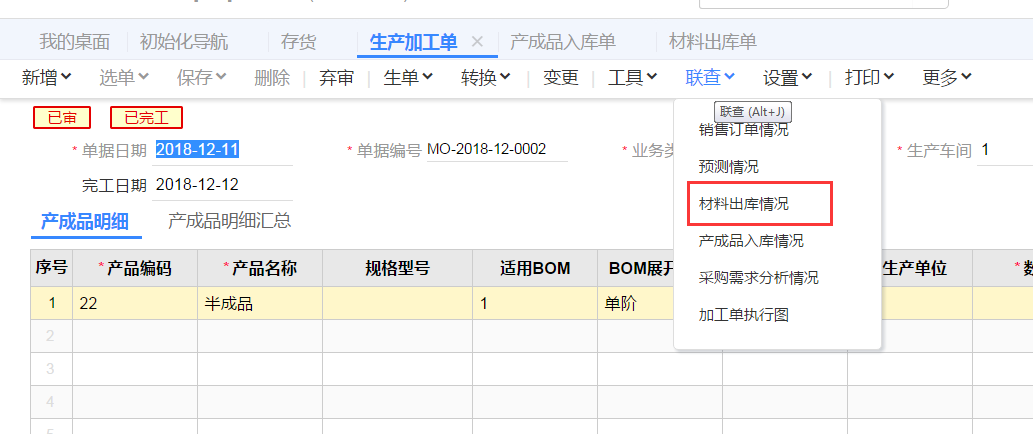Choose 采购需求分析情况 in the menu

[758, 278]
